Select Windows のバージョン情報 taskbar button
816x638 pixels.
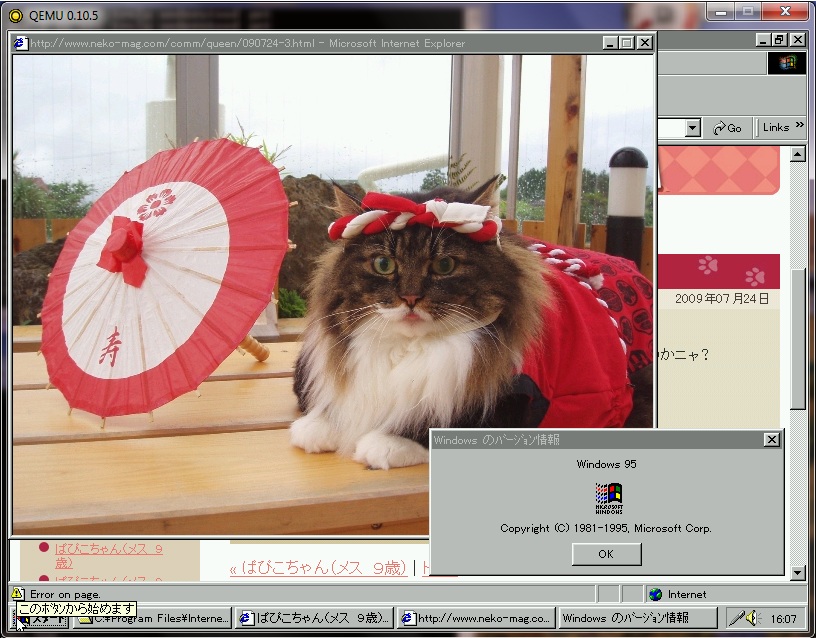(x=636, y=618)
